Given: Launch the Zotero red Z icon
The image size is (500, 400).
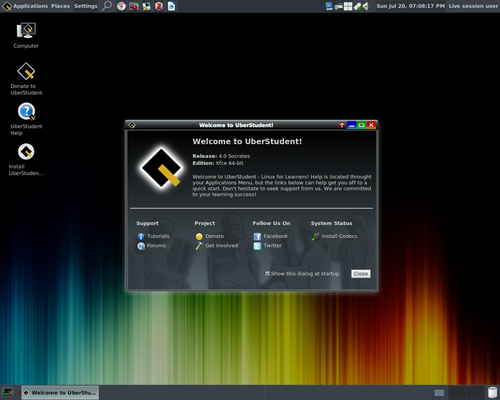Looking at the screenshot, I should [x=159, y=6].
